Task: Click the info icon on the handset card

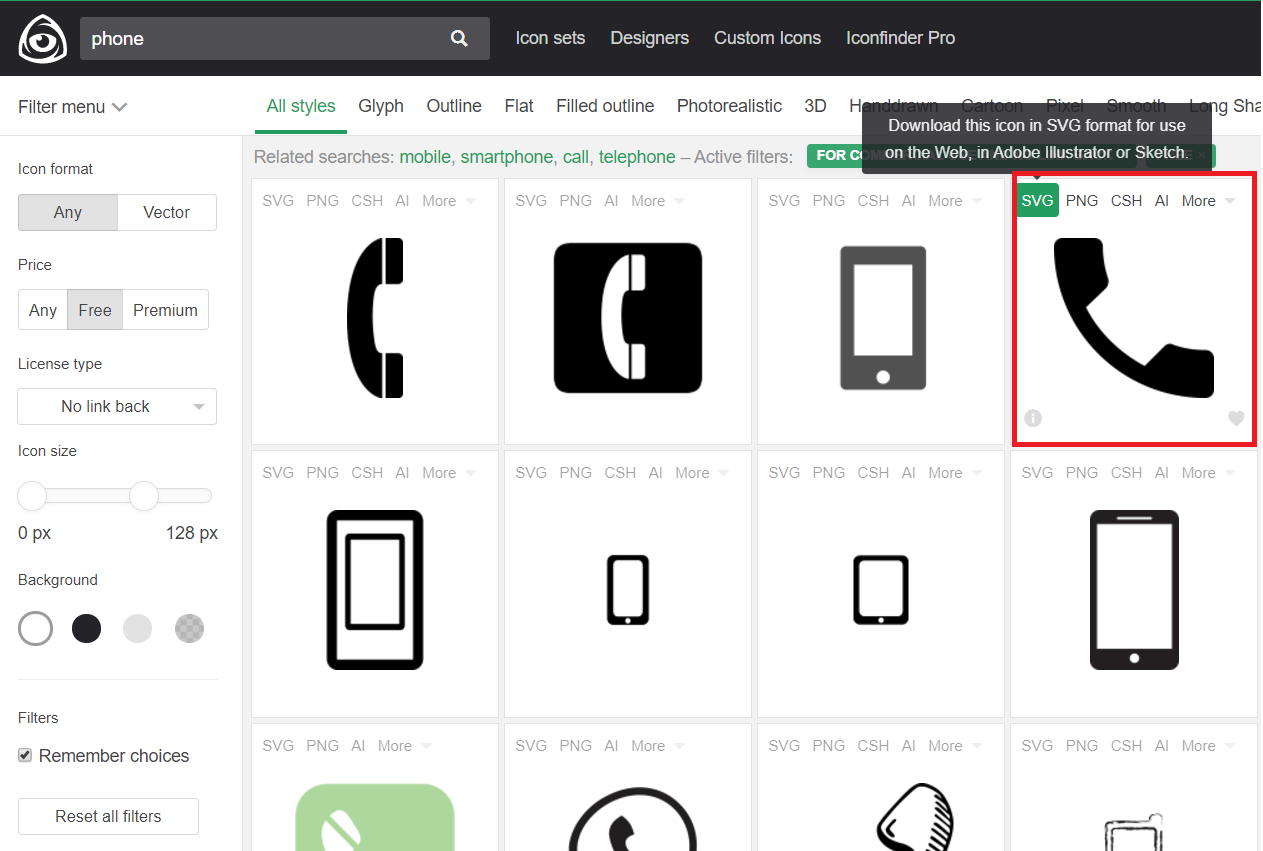Action: pos(1033,418)
